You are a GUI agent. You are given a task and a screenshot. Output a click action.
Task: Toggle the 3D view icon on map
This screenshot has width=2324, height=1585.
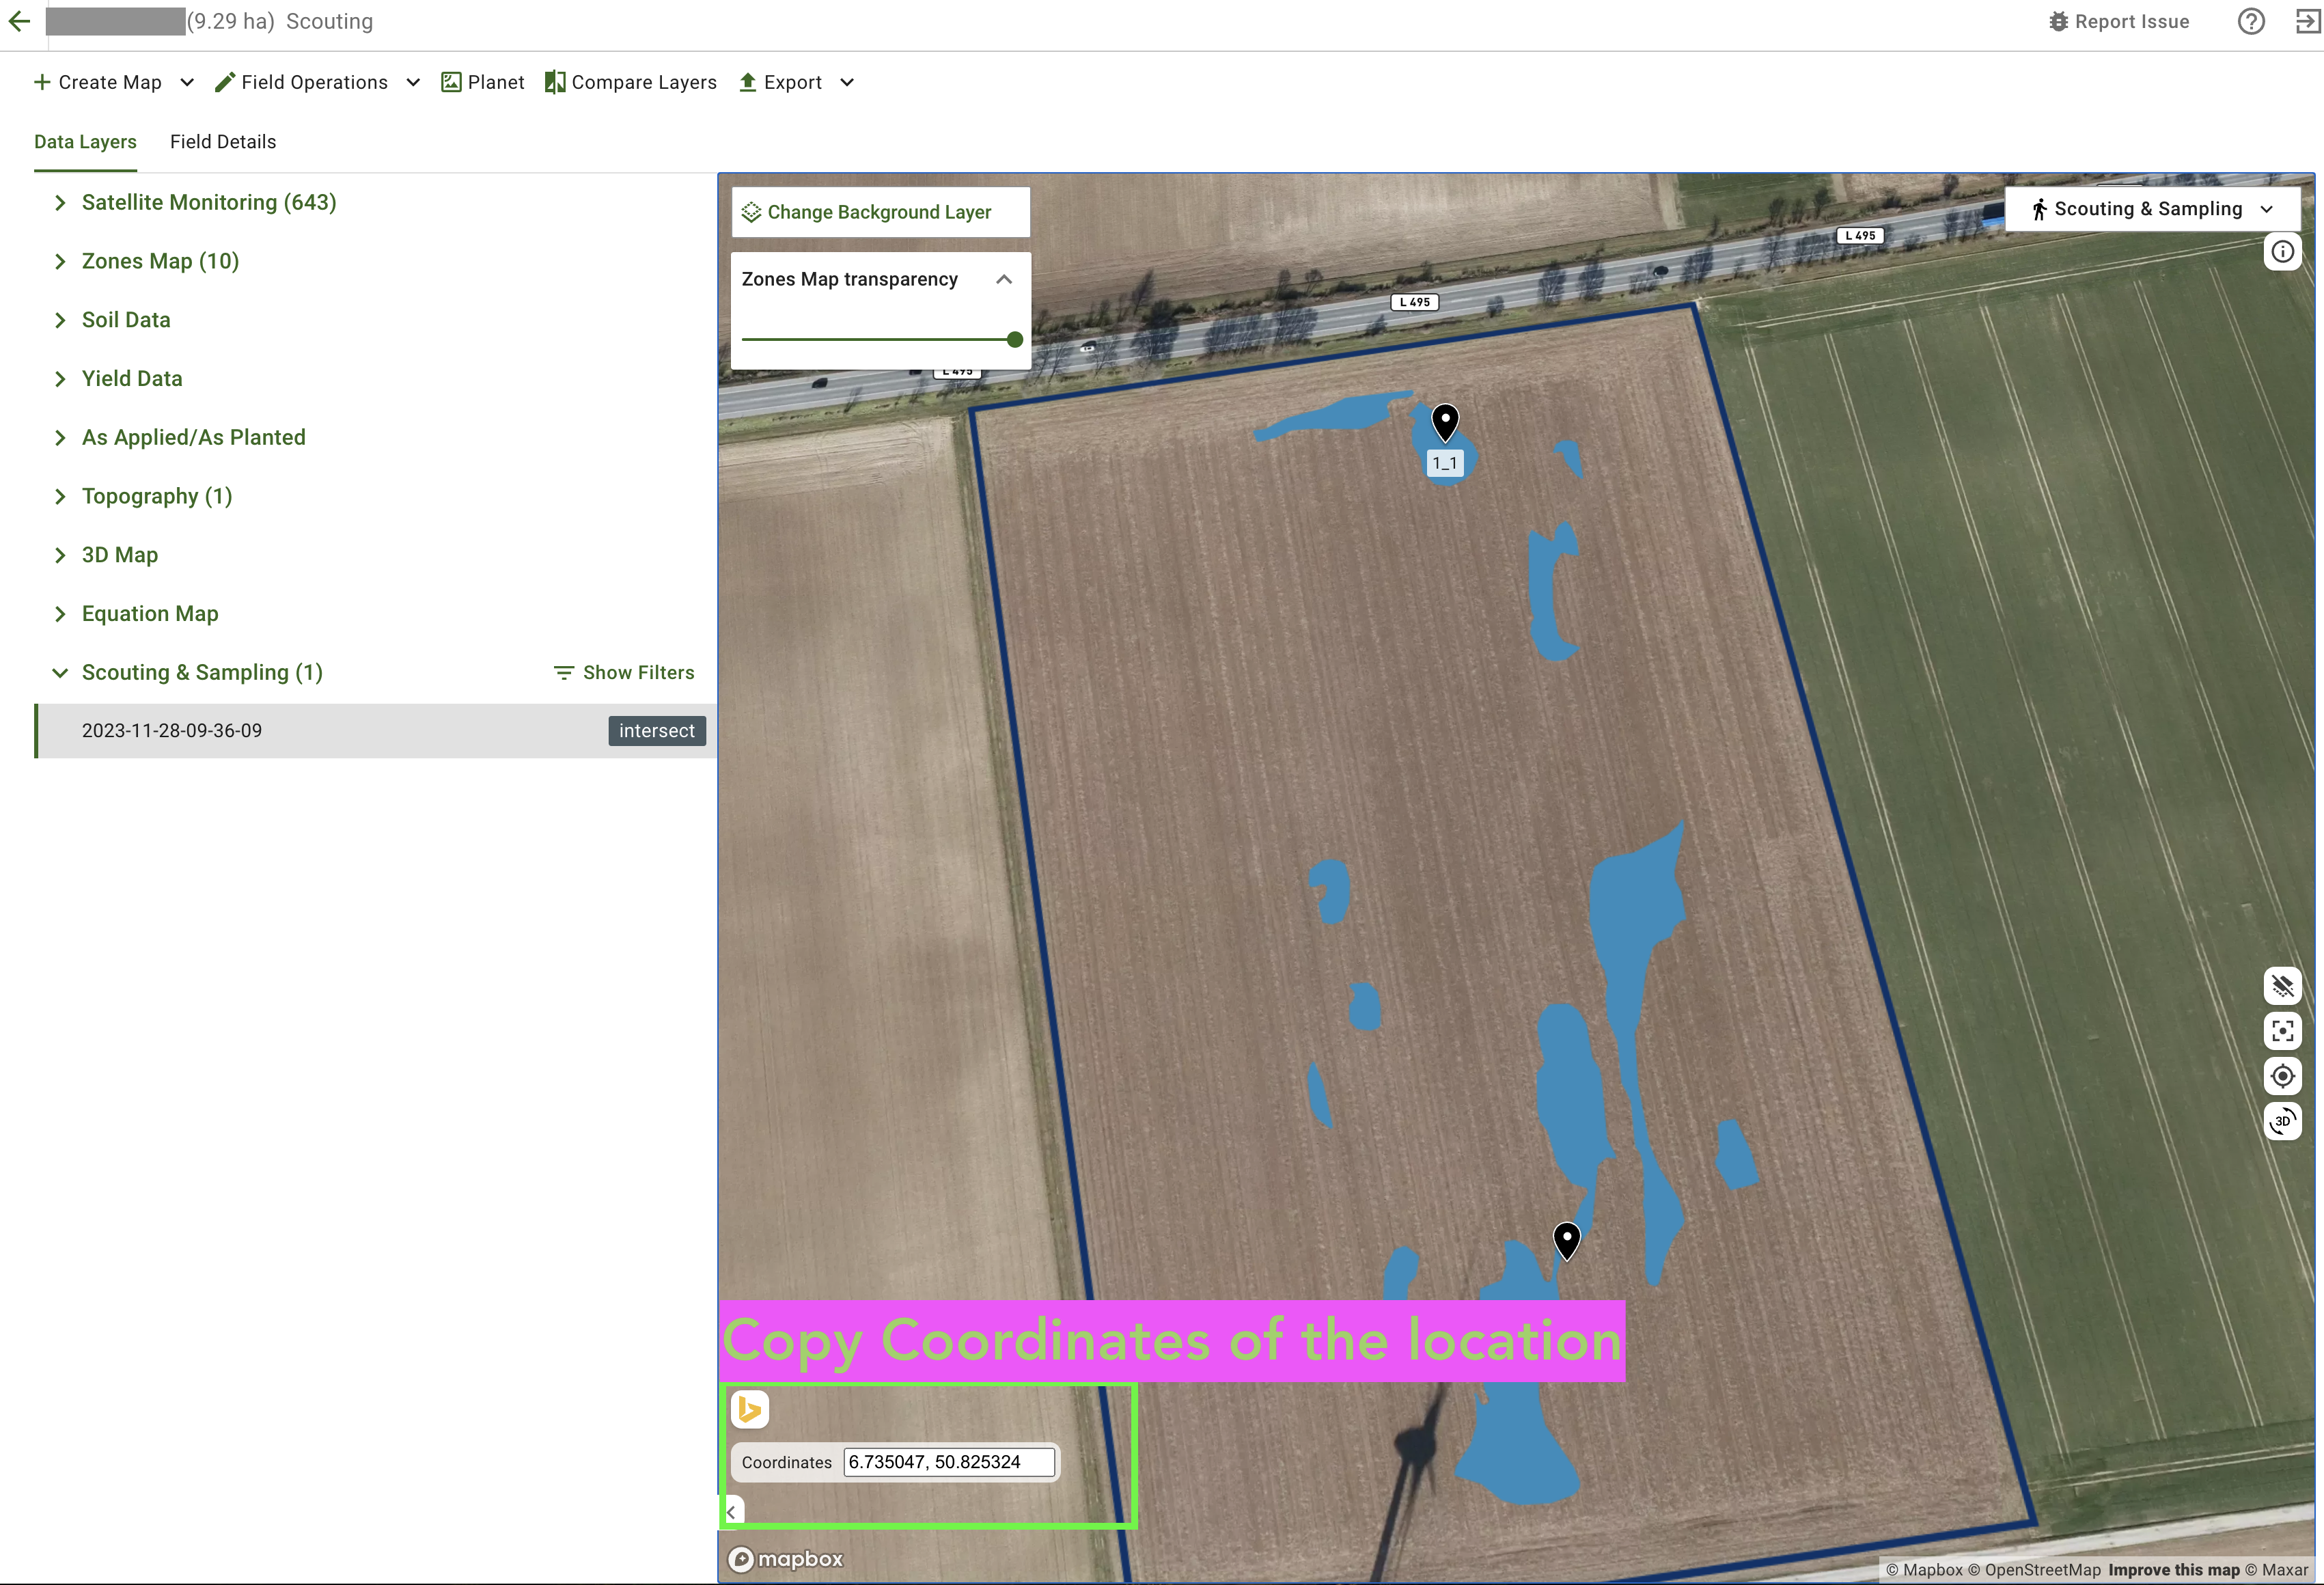pos(2282,1121)
